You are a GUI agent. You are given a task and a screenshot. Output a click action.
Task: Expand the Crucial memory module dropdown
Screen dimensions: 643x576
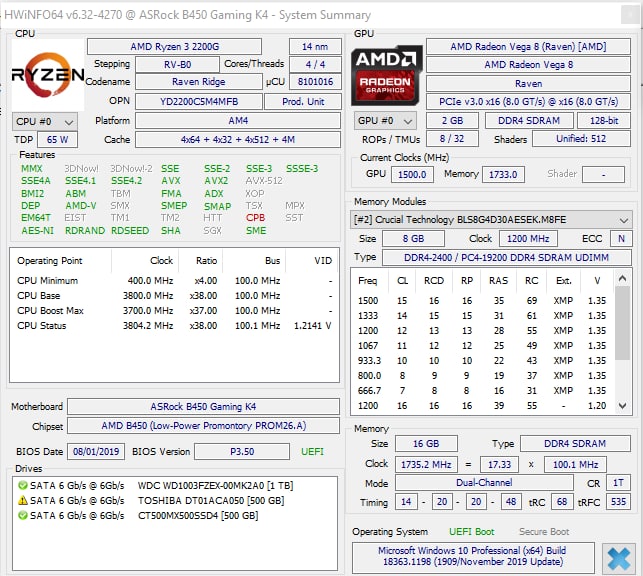click(x=491, y=220)
